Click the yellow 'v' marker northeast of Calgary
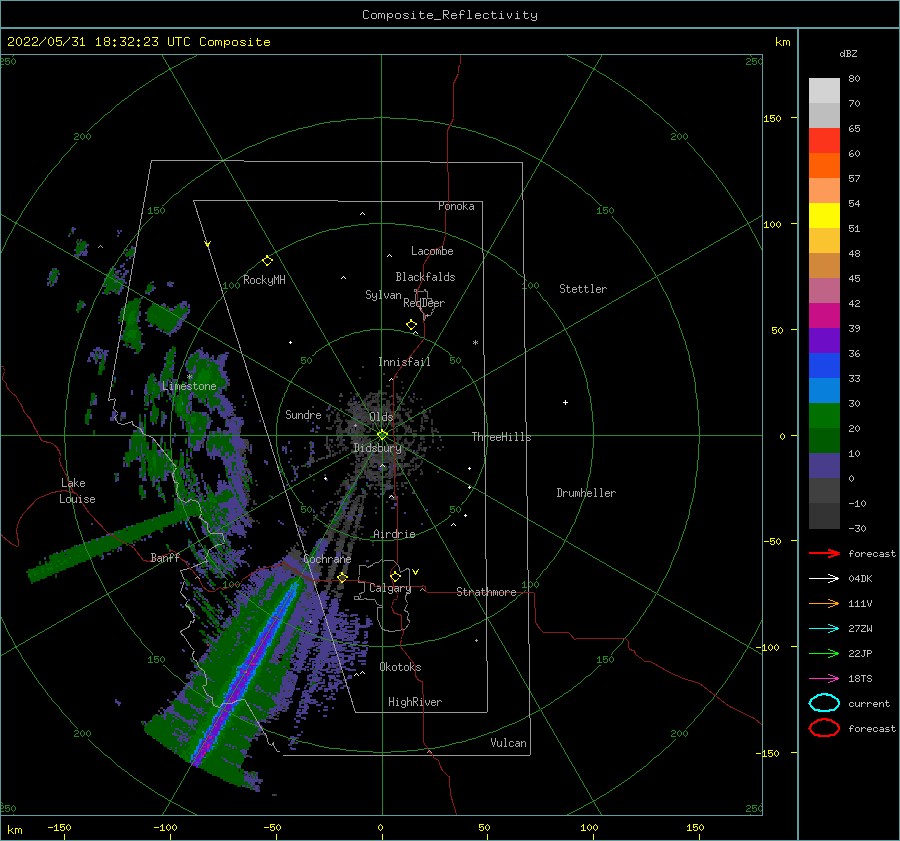Image resolution: width=900 pixels, height=841 pixels. coord(416,572)
